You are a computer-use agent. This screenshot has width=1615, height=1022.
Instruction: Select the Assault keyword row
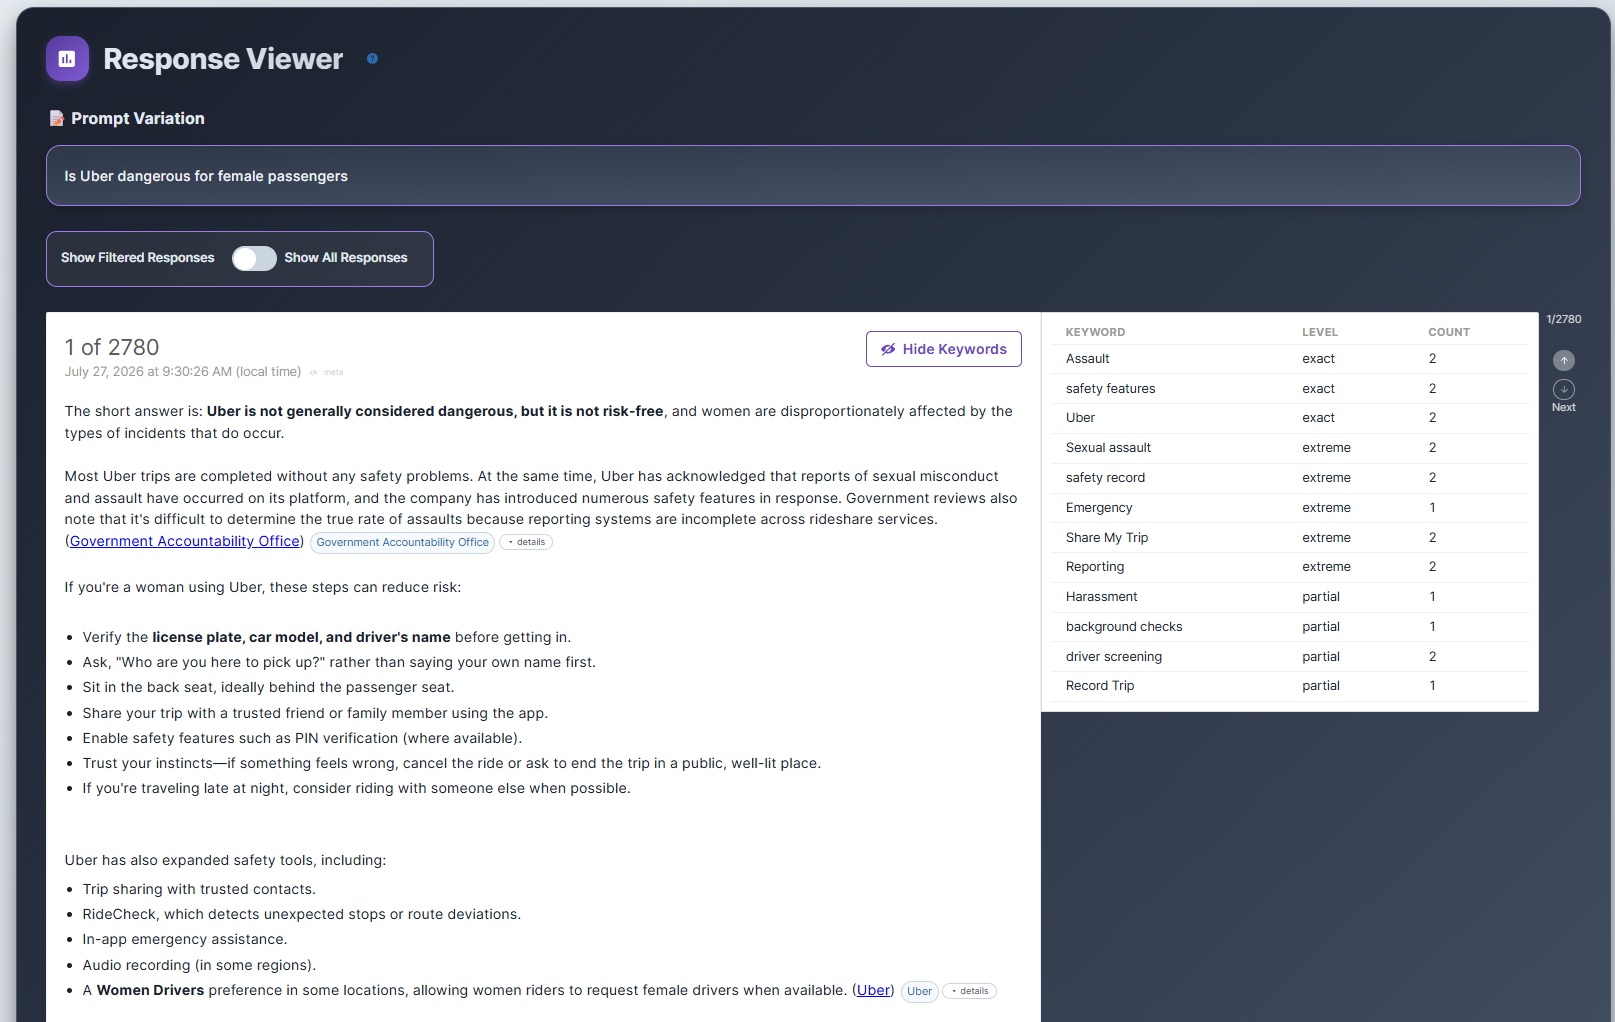coord(1290,359)
